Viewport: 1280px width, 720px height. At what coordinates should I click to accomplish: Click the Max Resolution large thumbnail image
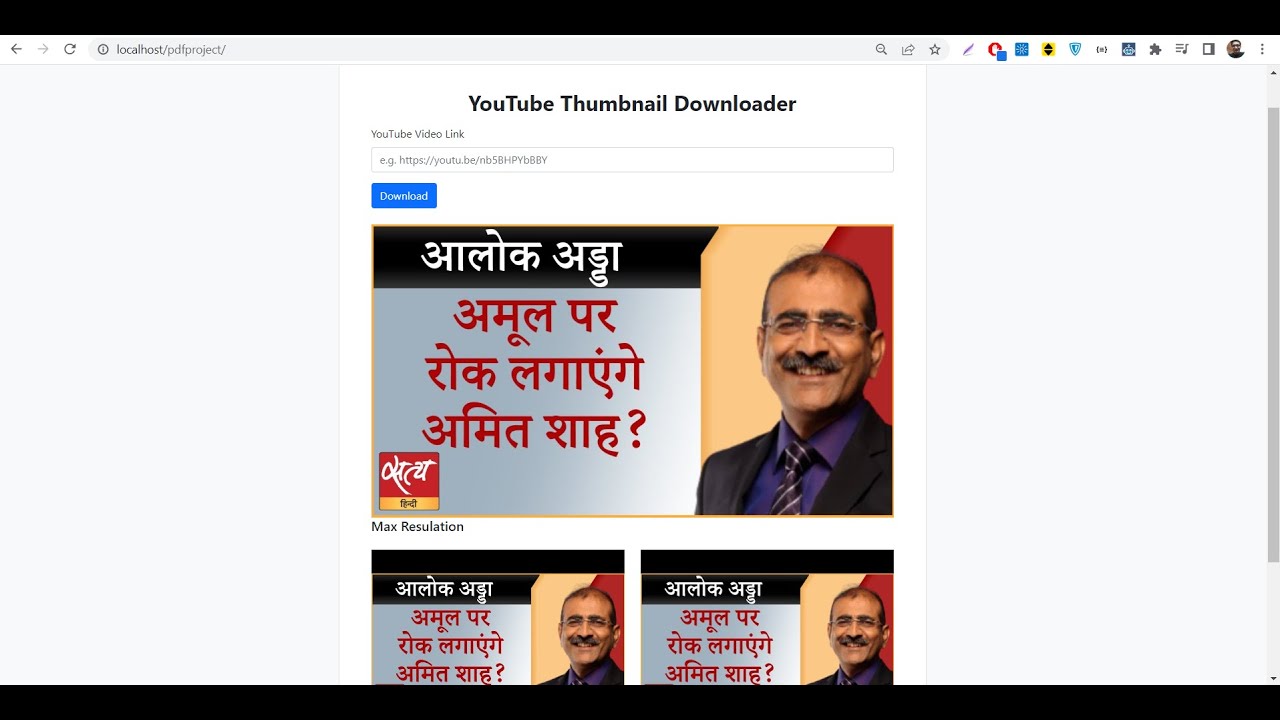pyautogui.click(x=632, y=371)
